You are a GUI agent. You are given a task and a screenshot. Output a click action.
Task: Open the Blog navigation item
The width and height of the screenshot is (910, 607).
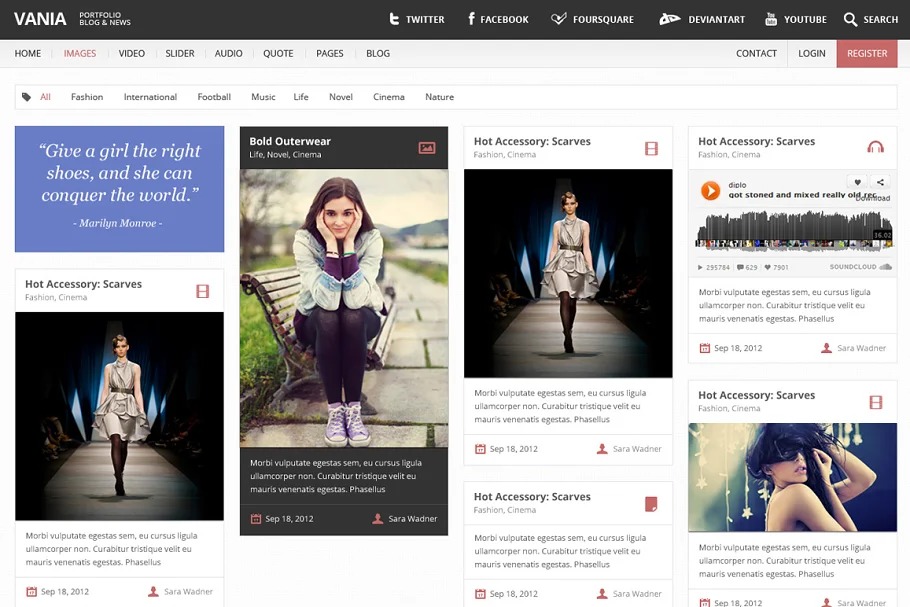[377, 53]
